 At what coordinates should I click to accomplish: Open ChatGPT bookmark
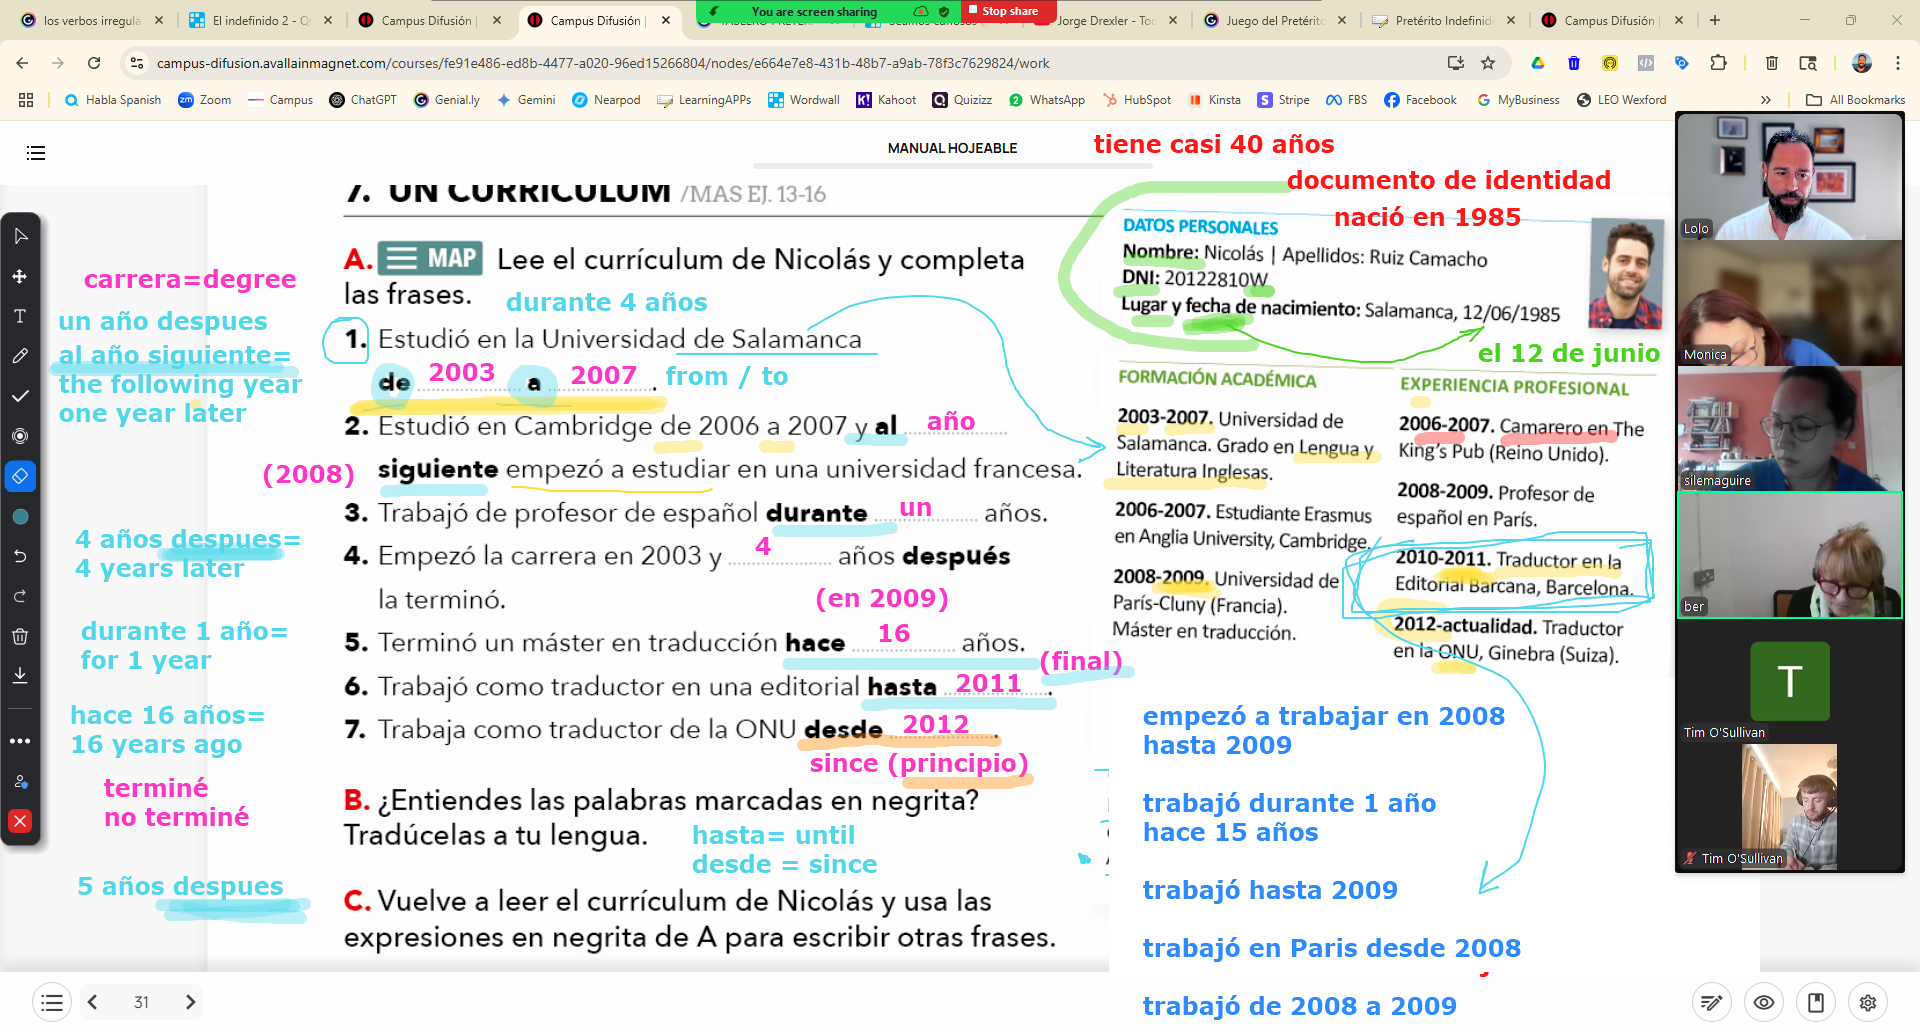363,100
